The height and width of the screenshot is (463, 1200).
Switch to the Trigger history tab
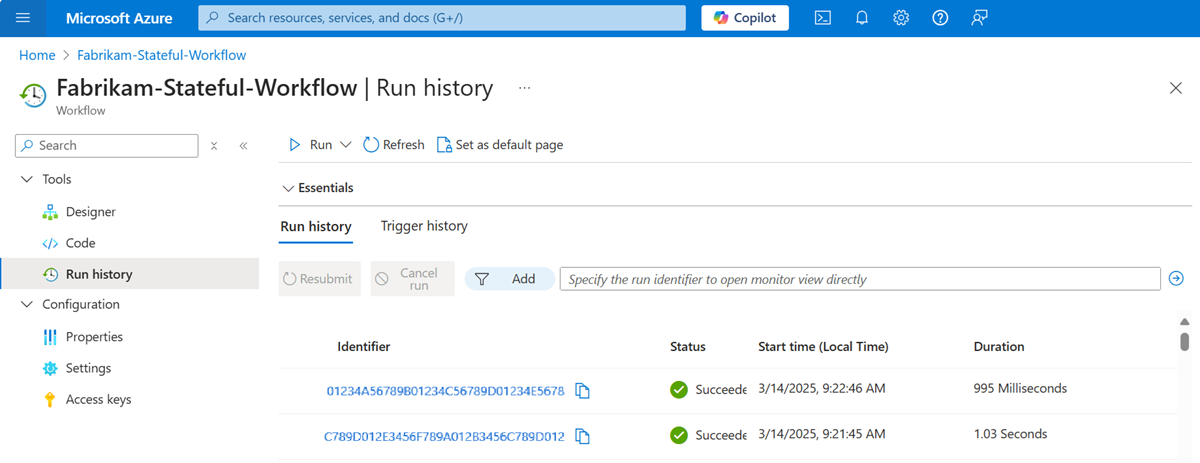point(424,227)
